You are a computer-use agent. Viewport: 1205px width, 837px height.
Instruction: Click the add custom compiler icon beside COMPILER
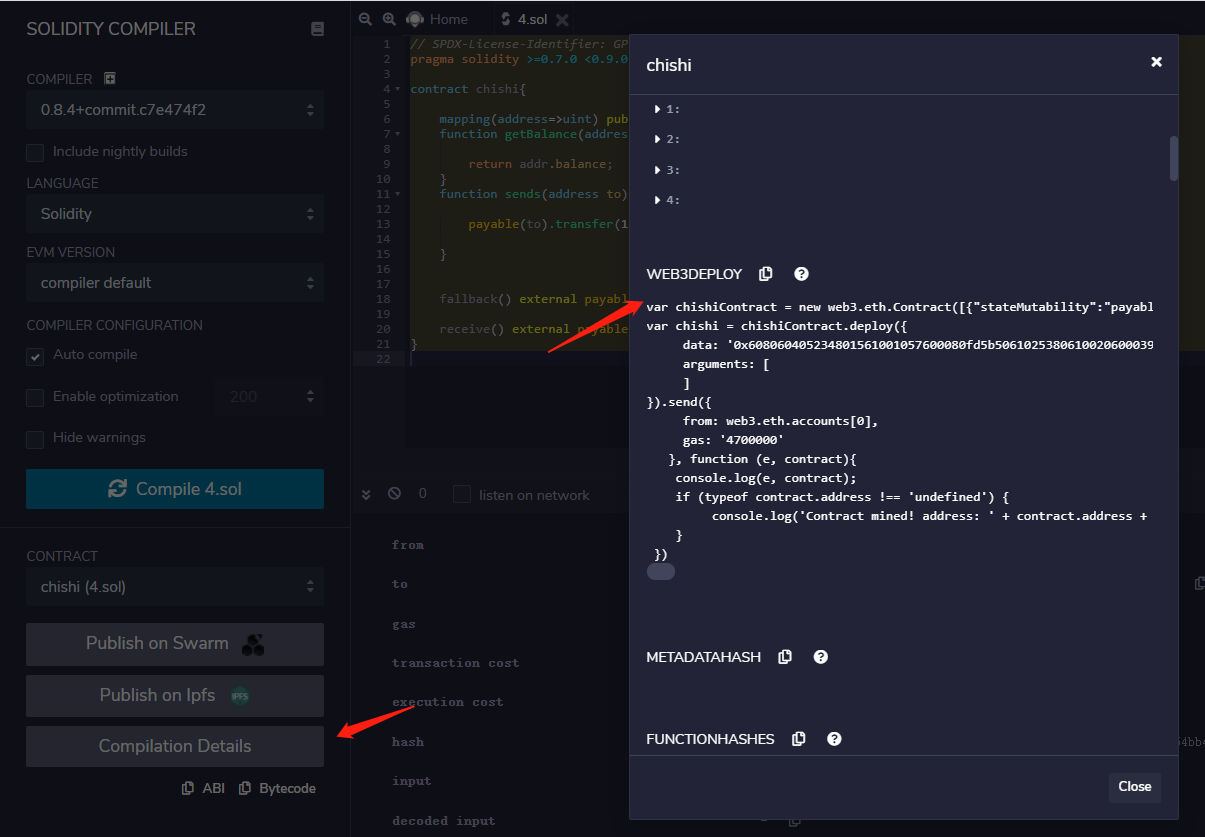click(x=110, y=78)
